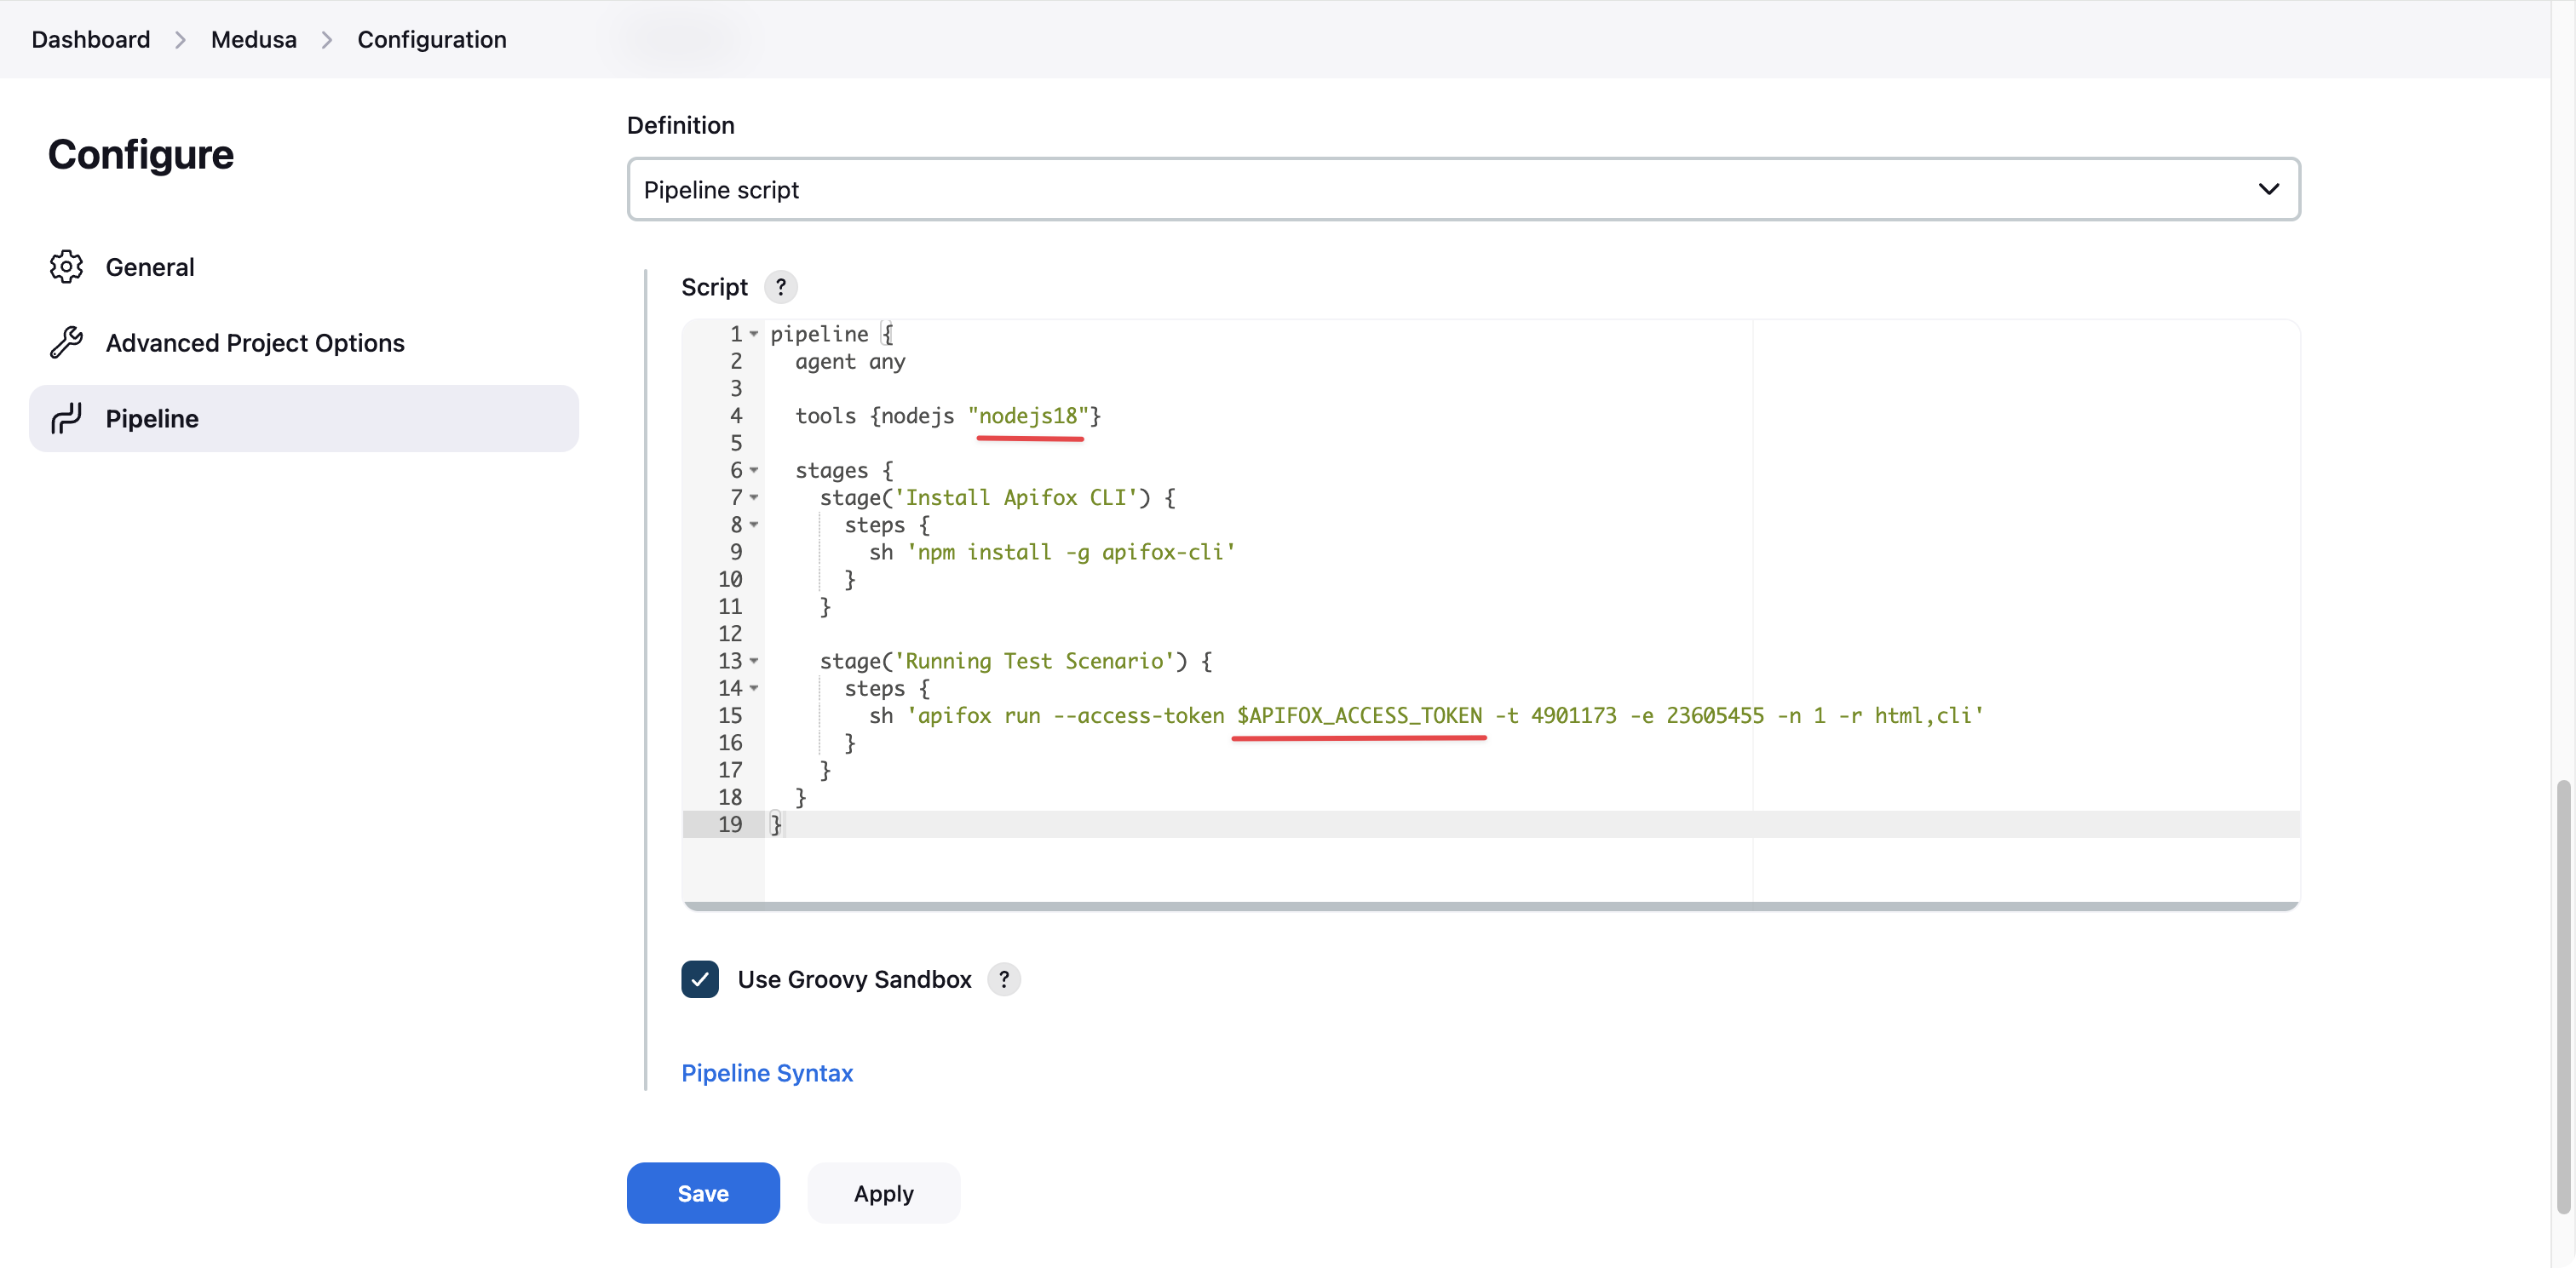Click the script editor horizontal scrollbar
This screenshot has width=2576, height=1268.
pyautogui.click(x=1490, y=906)
